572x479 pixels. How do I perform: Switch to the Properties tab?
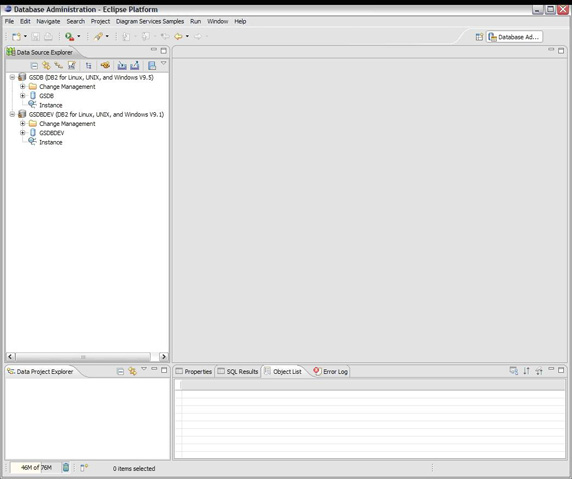(194, 371)
